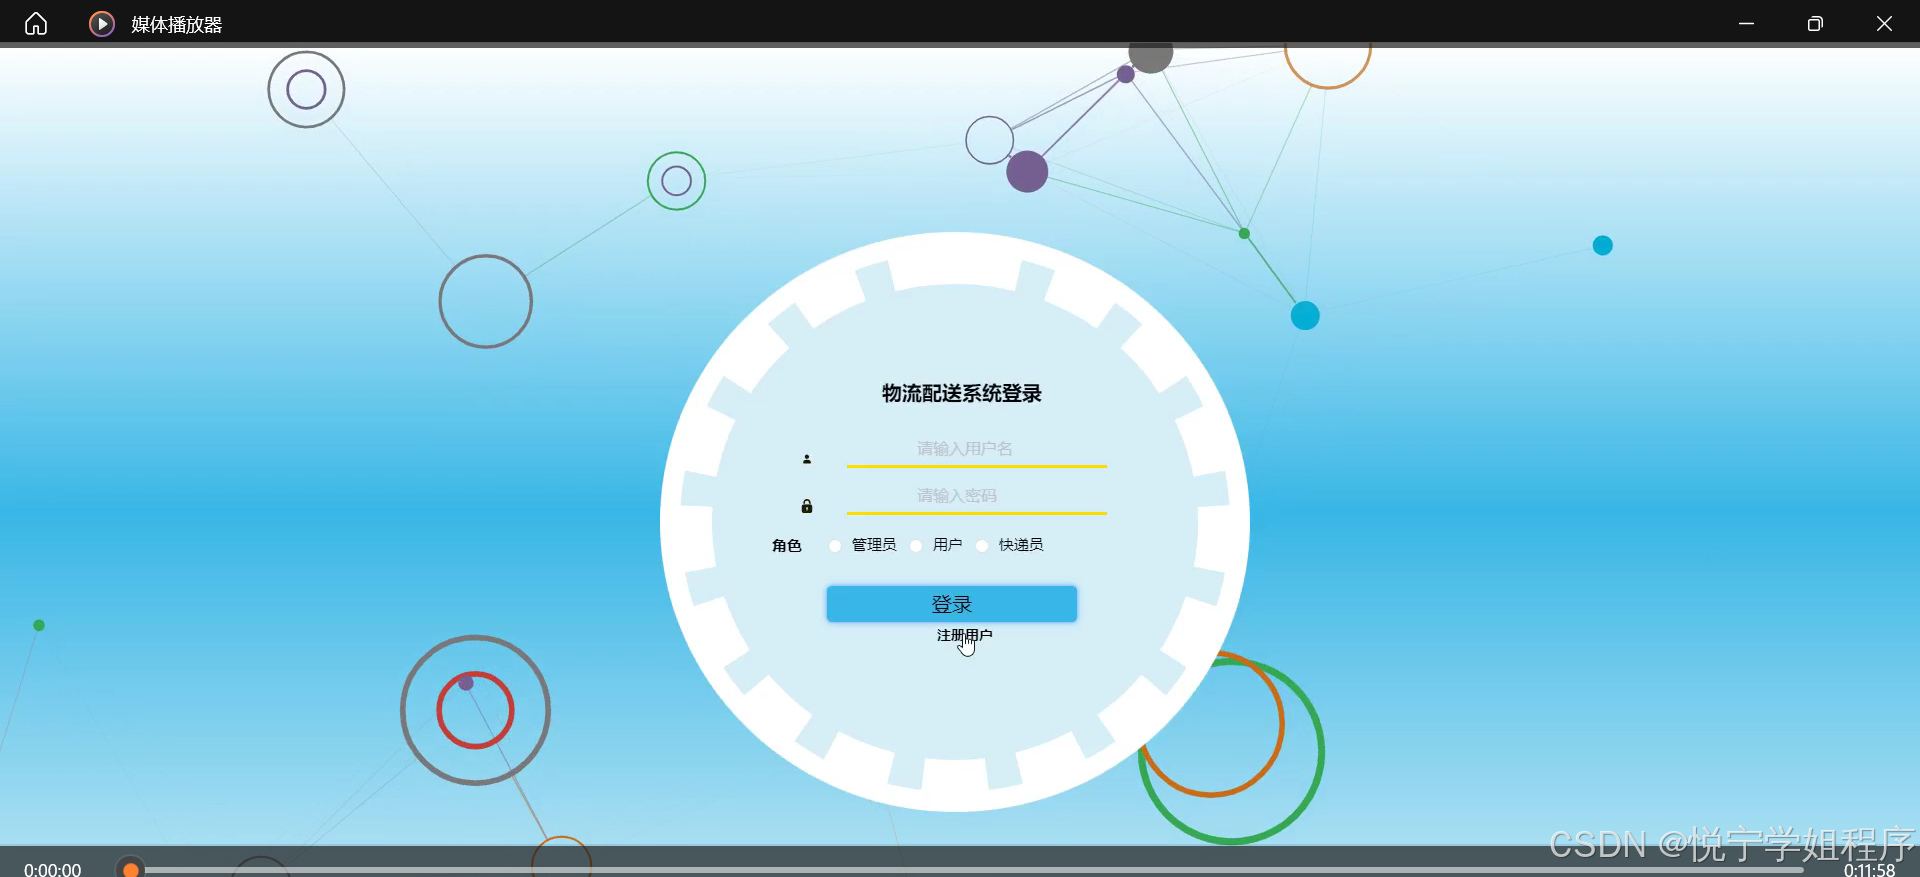Click the orange playback position knob
The height and width of the screenshot is (877, 1920).
pos(130,870)
